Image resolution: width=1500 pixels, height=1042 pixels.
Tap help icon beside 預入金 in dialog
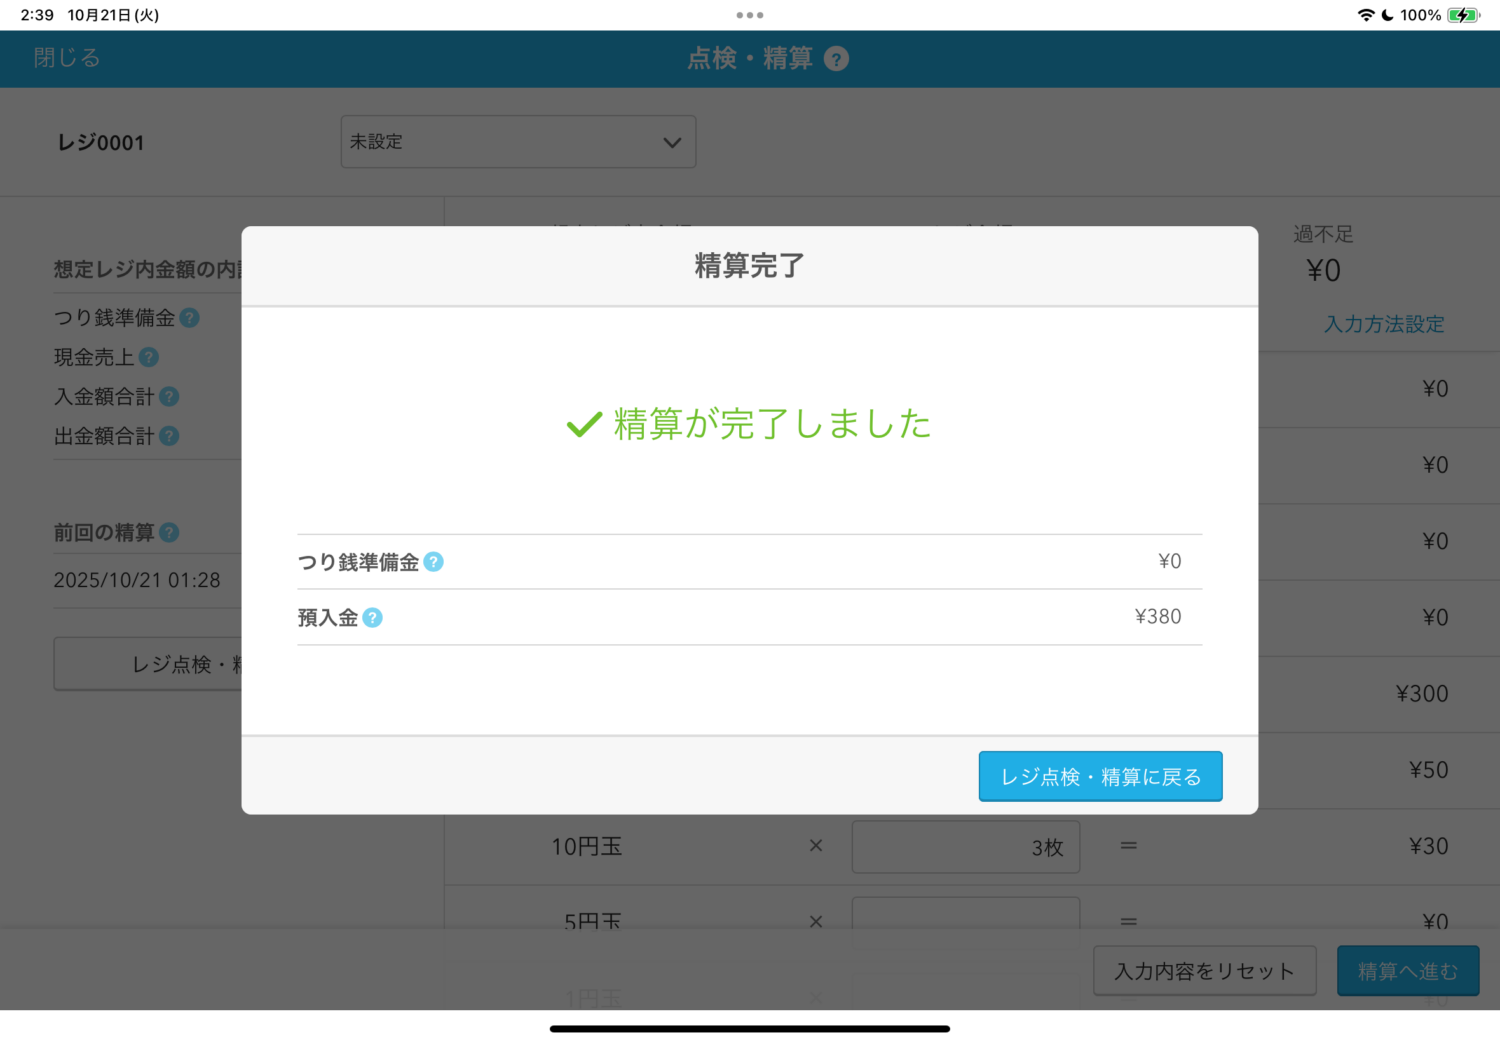[x=372, y=618]
